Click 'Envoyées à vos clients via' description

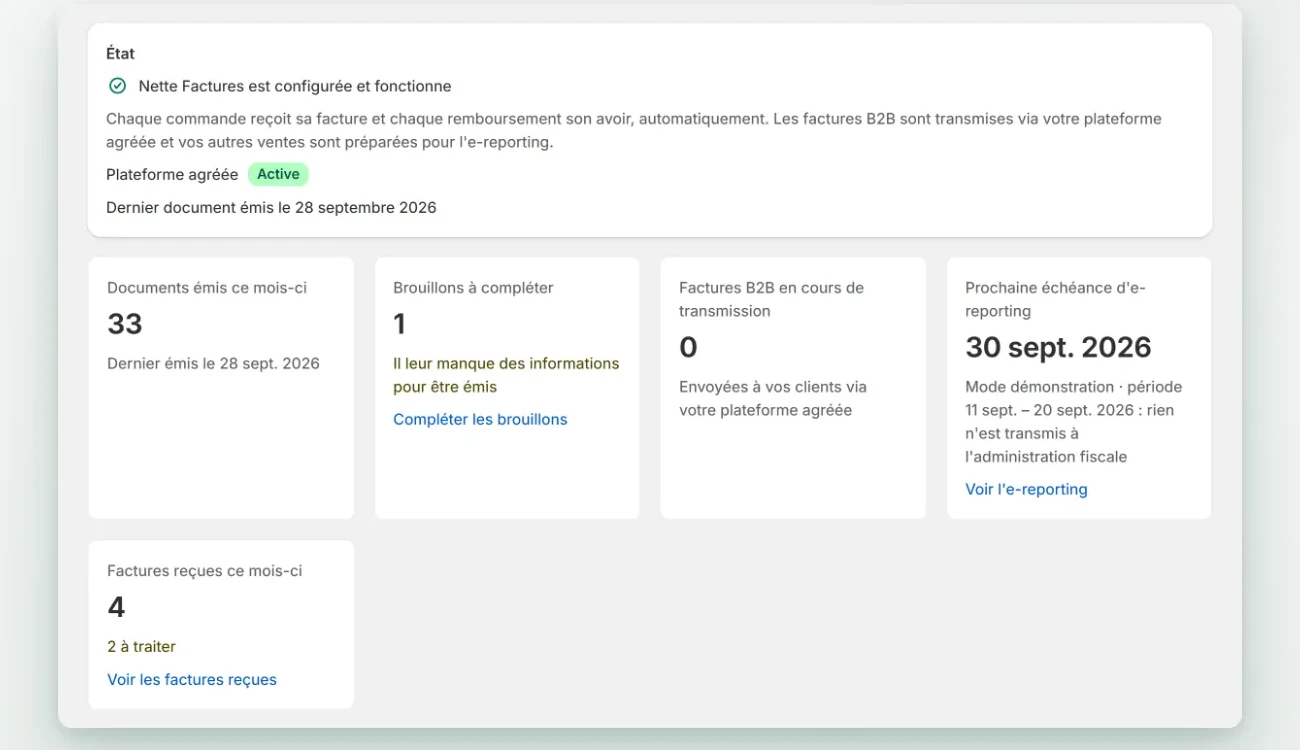click(773, 398)
